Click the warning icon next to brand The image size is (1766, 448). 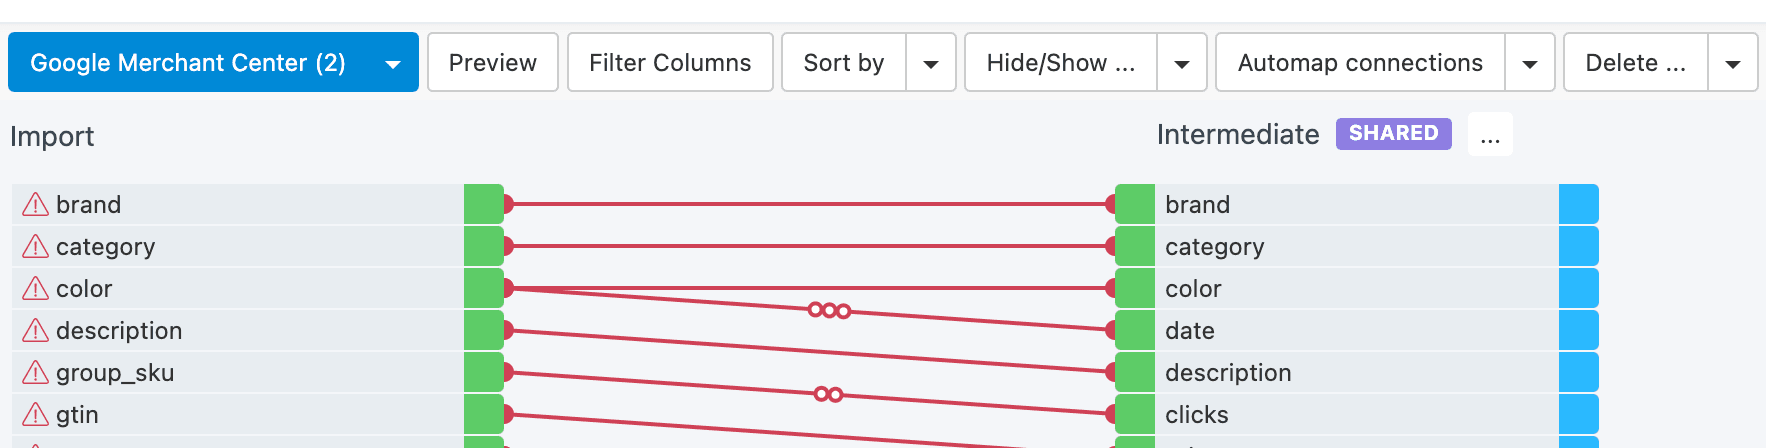35,205
